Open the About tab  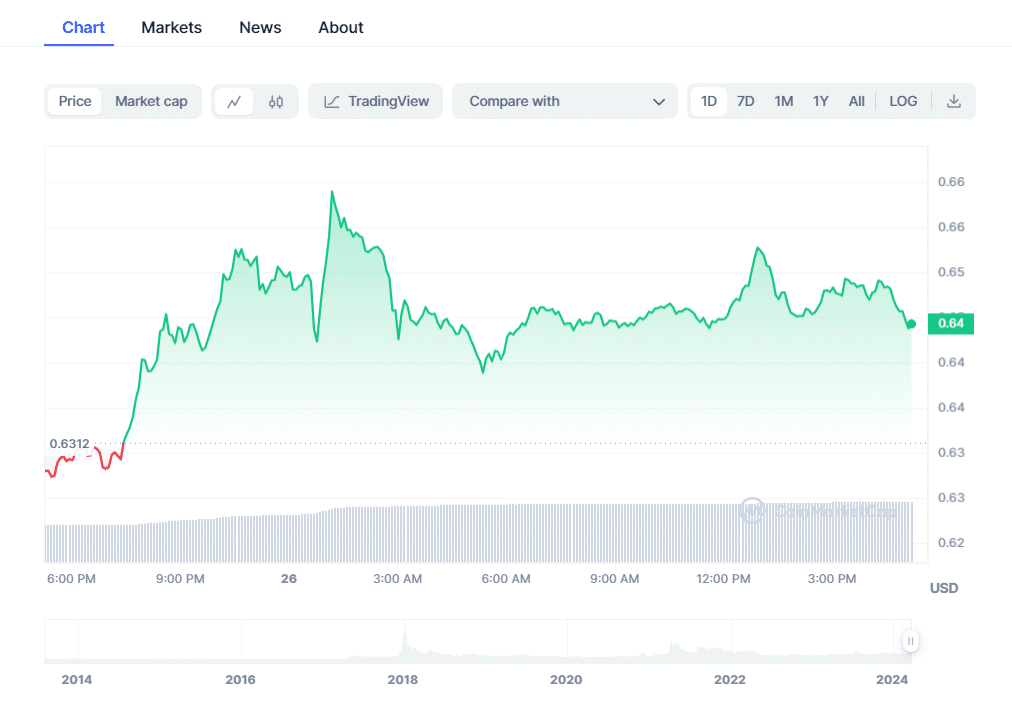point(341,28)
